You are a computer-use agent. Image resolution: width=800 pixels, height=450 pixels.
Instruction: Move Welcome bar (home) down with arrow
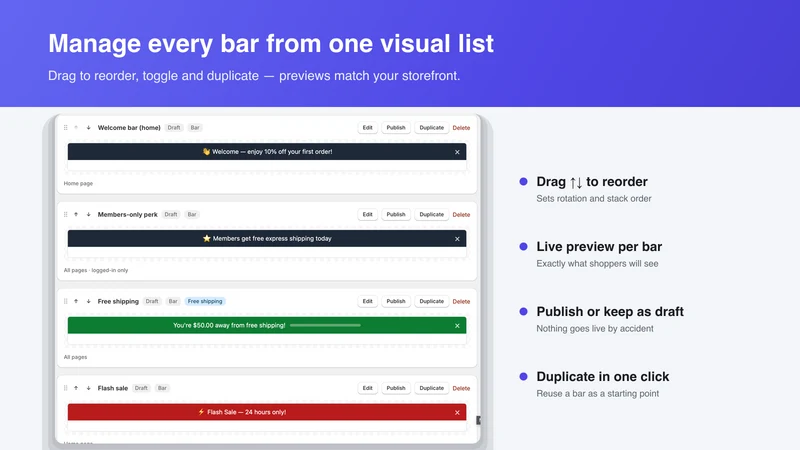point(88,128)
